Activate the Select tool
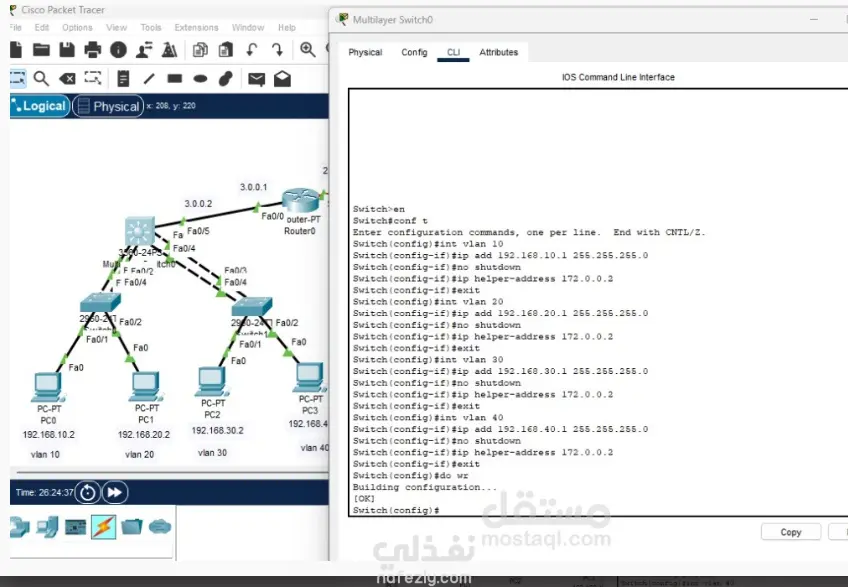The height and width of the screenshot is (587, 848). point(17,78)
